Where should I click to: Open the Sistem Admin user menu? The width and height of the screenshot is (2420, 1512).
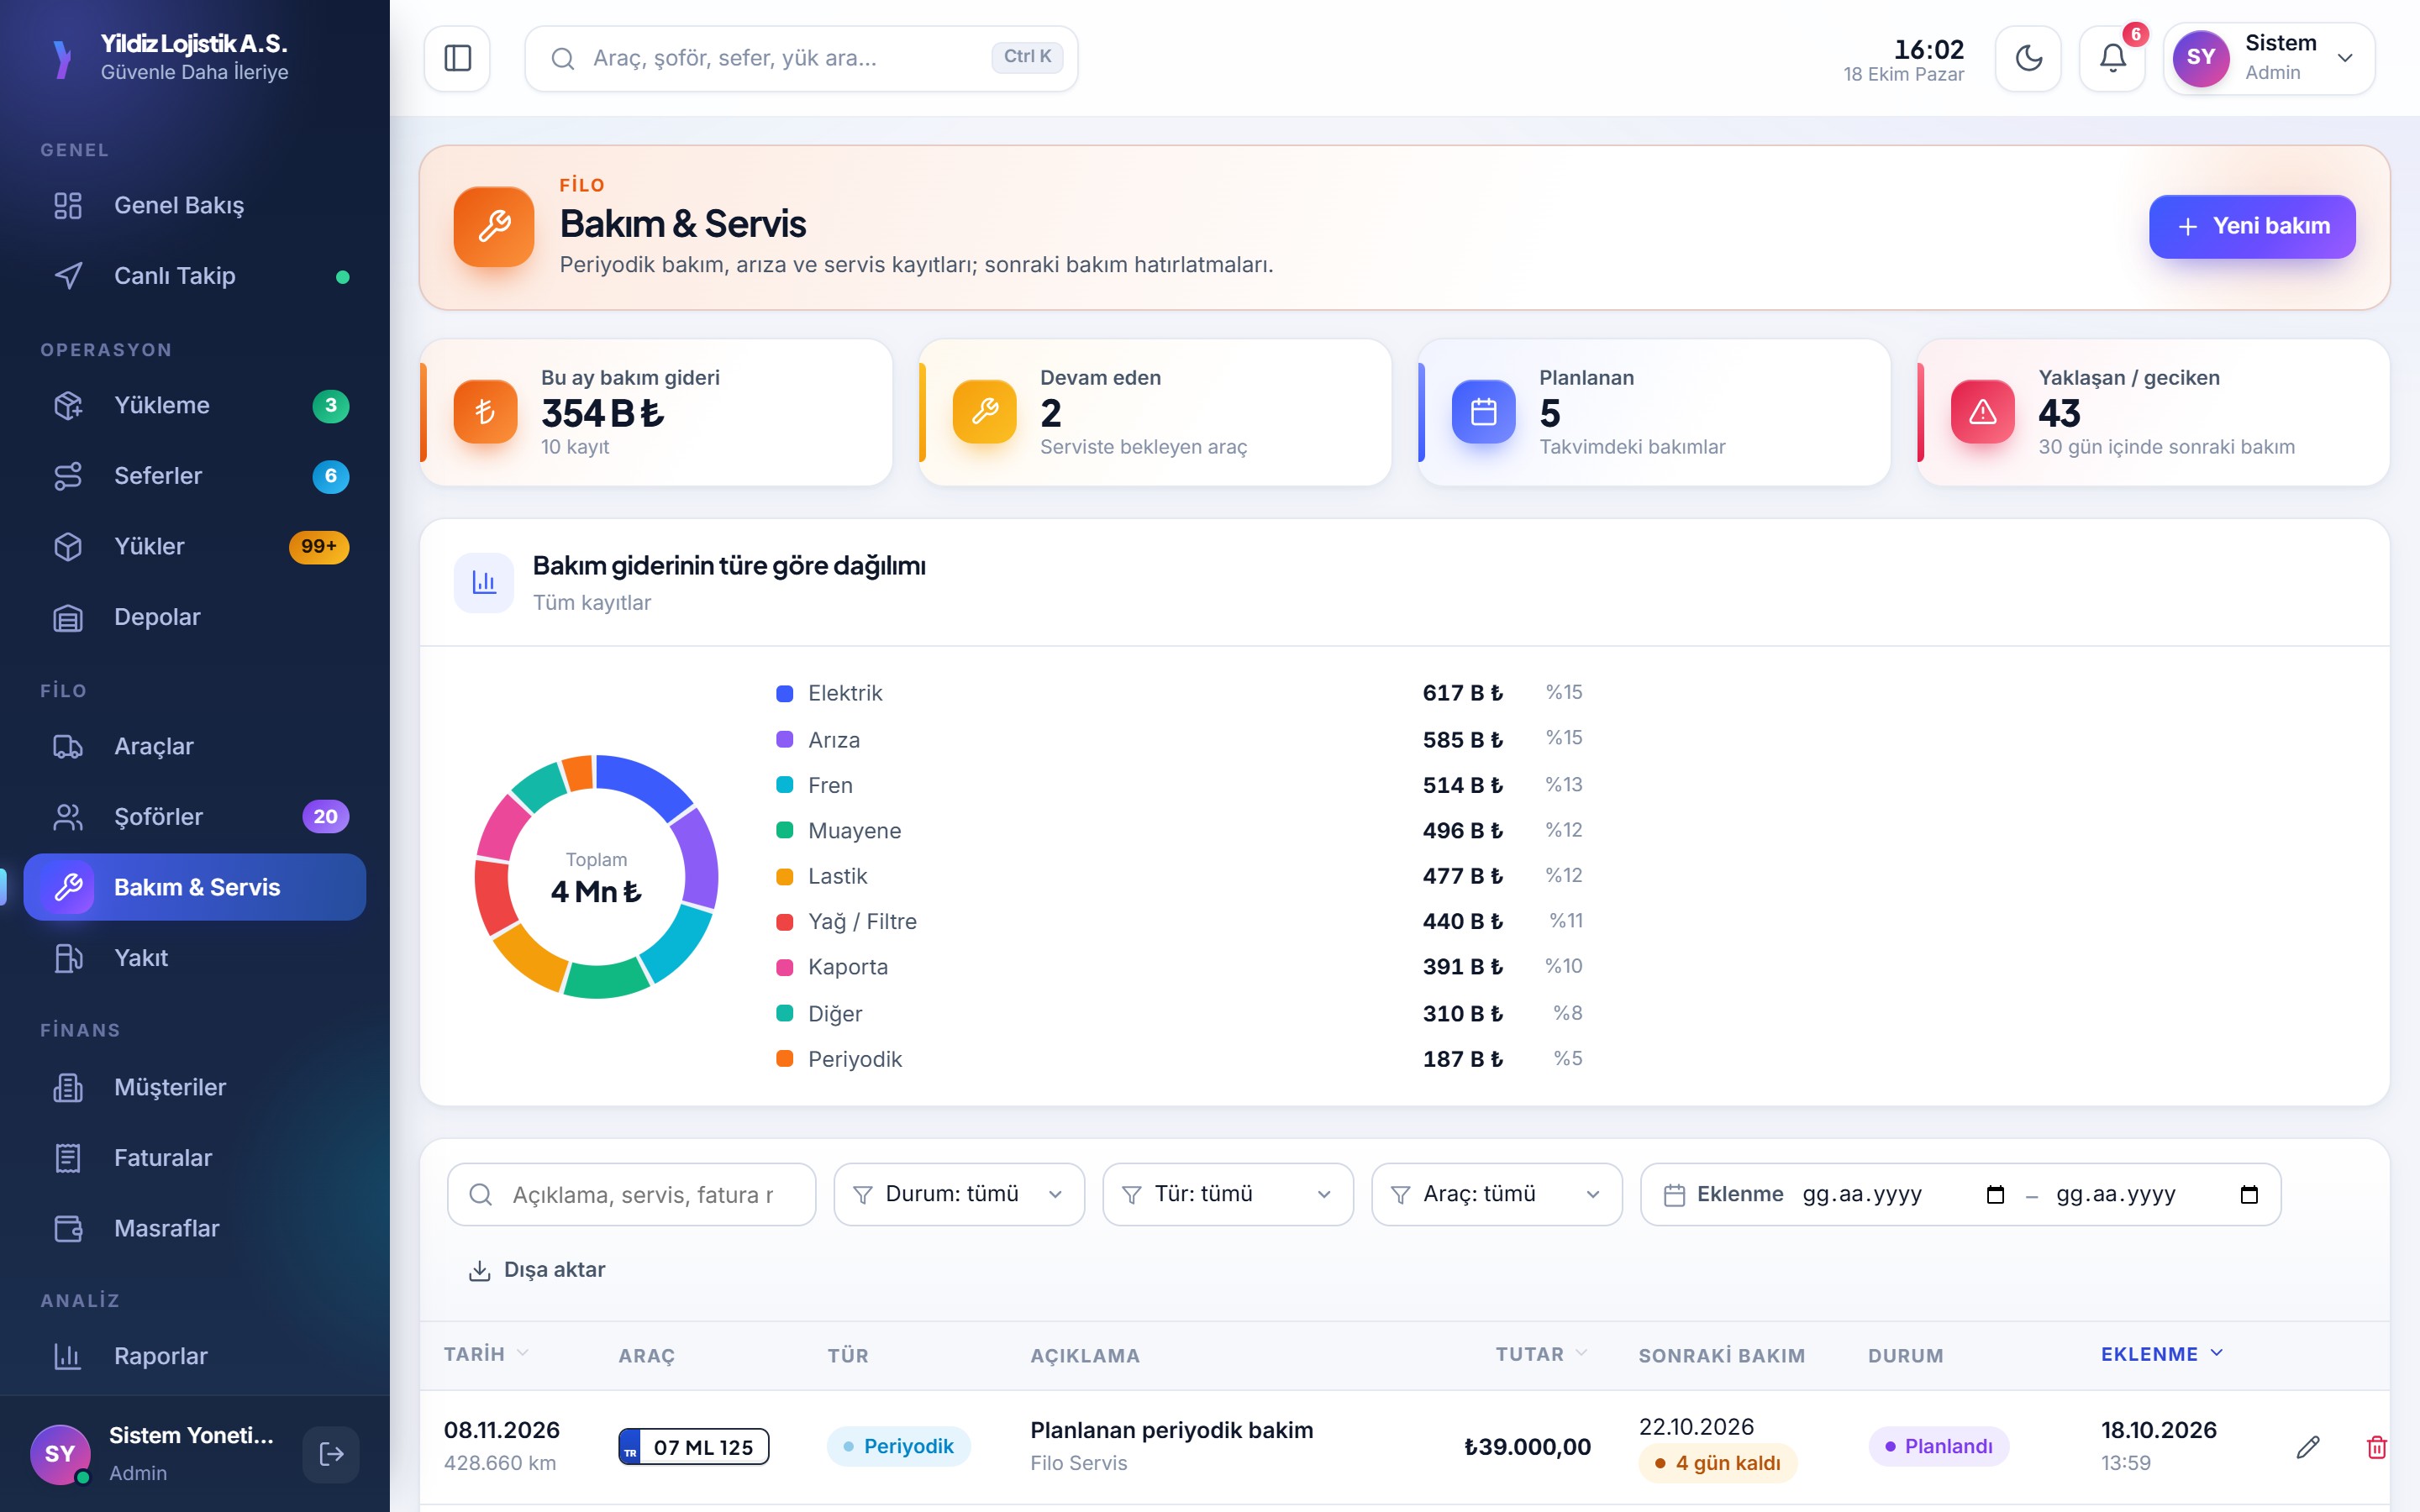pyautogui.click(x=2269, y=58)
